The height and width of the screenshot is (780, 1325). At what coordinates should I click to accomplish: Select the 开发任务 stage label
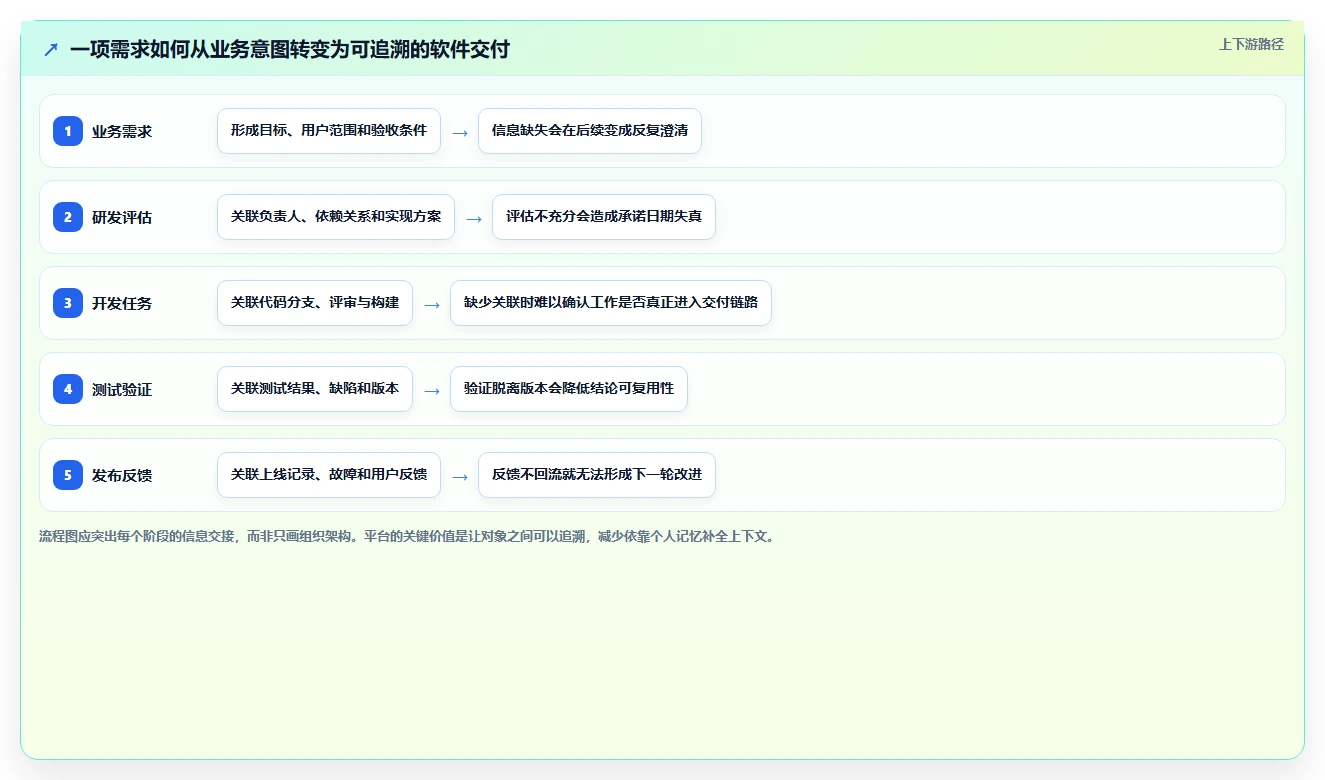click(122, 303)
